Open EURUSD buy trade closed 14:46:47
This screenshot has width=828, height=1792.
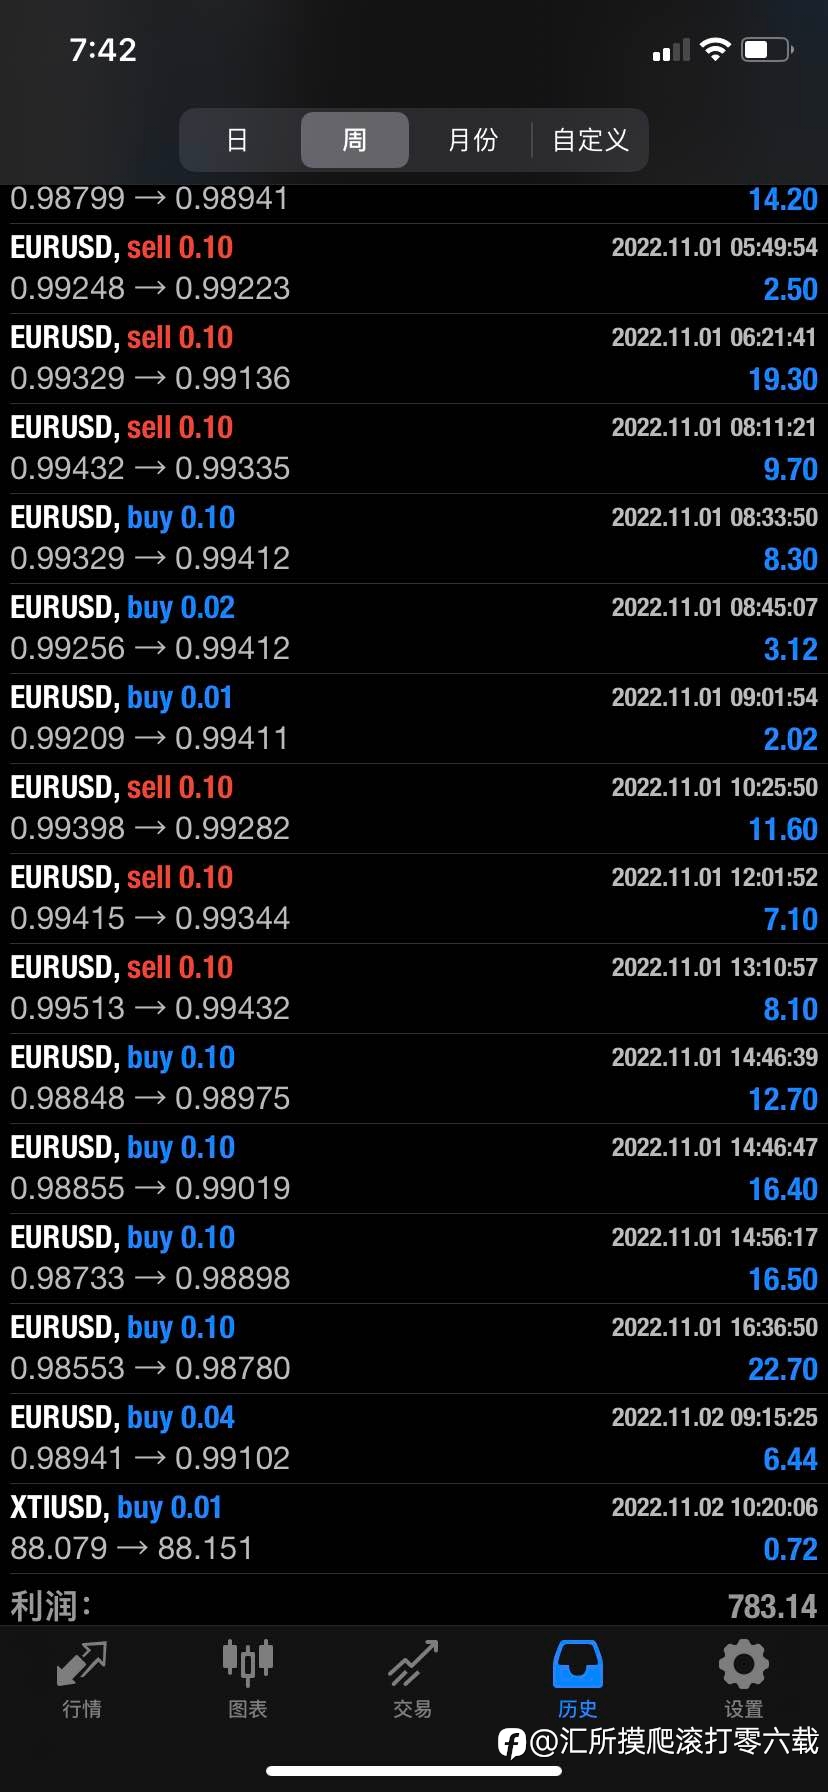[x=414, y=1168]
